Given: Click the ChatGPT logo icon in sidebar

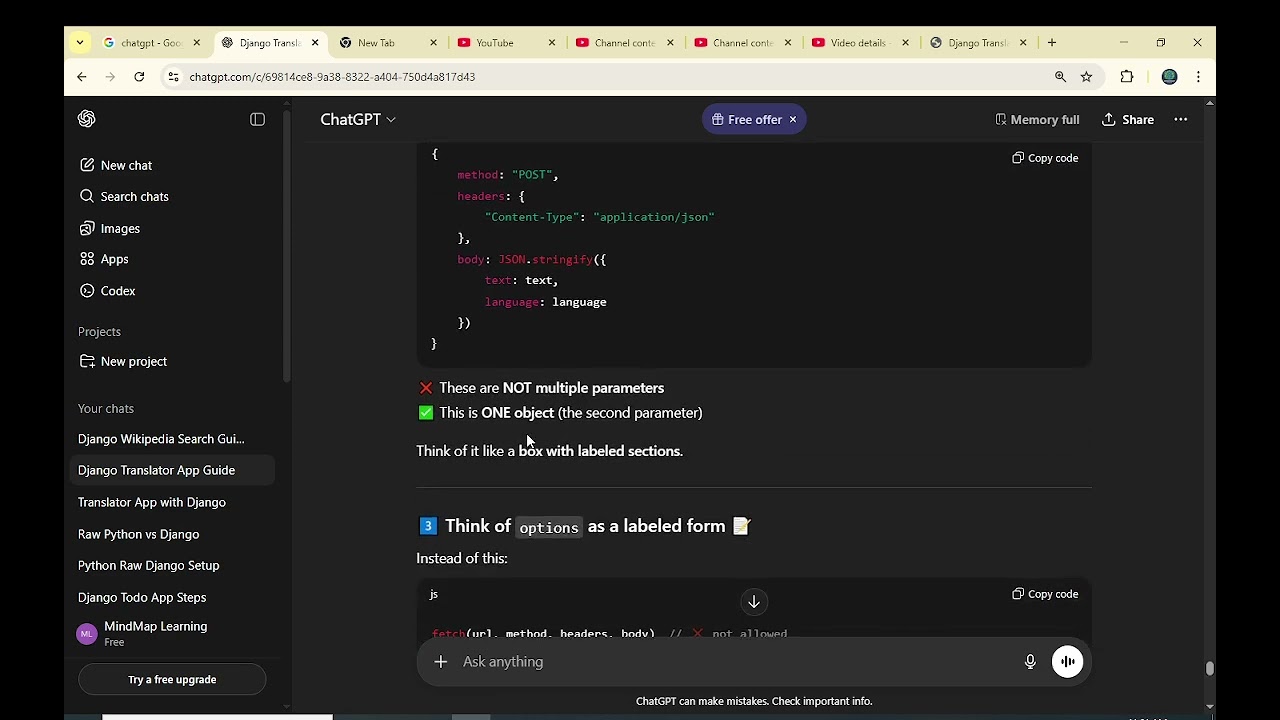Looking at the screenshot, I should [87, 119].
